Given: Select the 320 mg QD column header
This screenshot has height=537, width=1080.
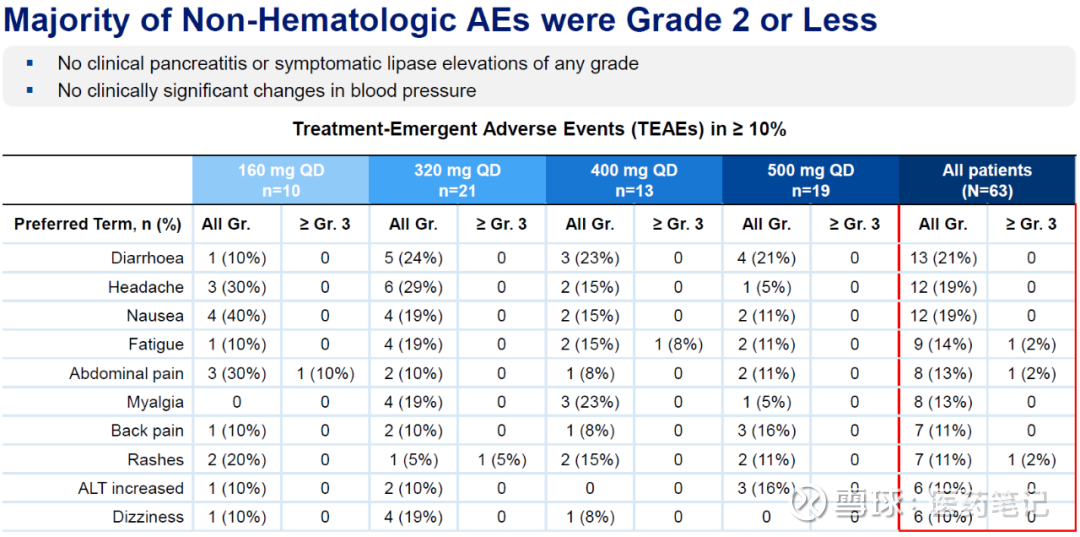Looking at the screenshot, I should (x=457, y=180).
